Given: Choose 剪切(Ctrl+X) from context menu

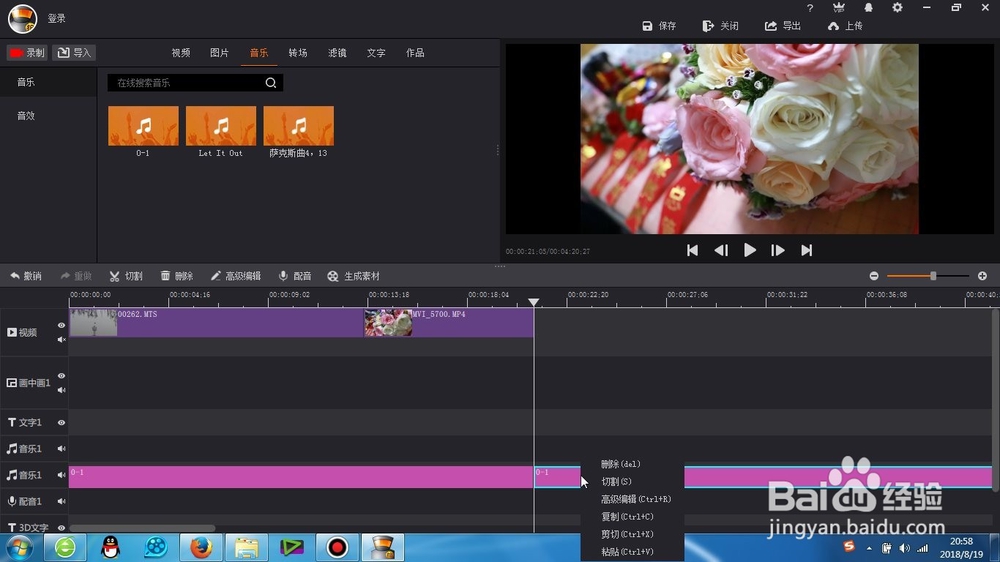Looking at the screenshot, I should 628,535.
